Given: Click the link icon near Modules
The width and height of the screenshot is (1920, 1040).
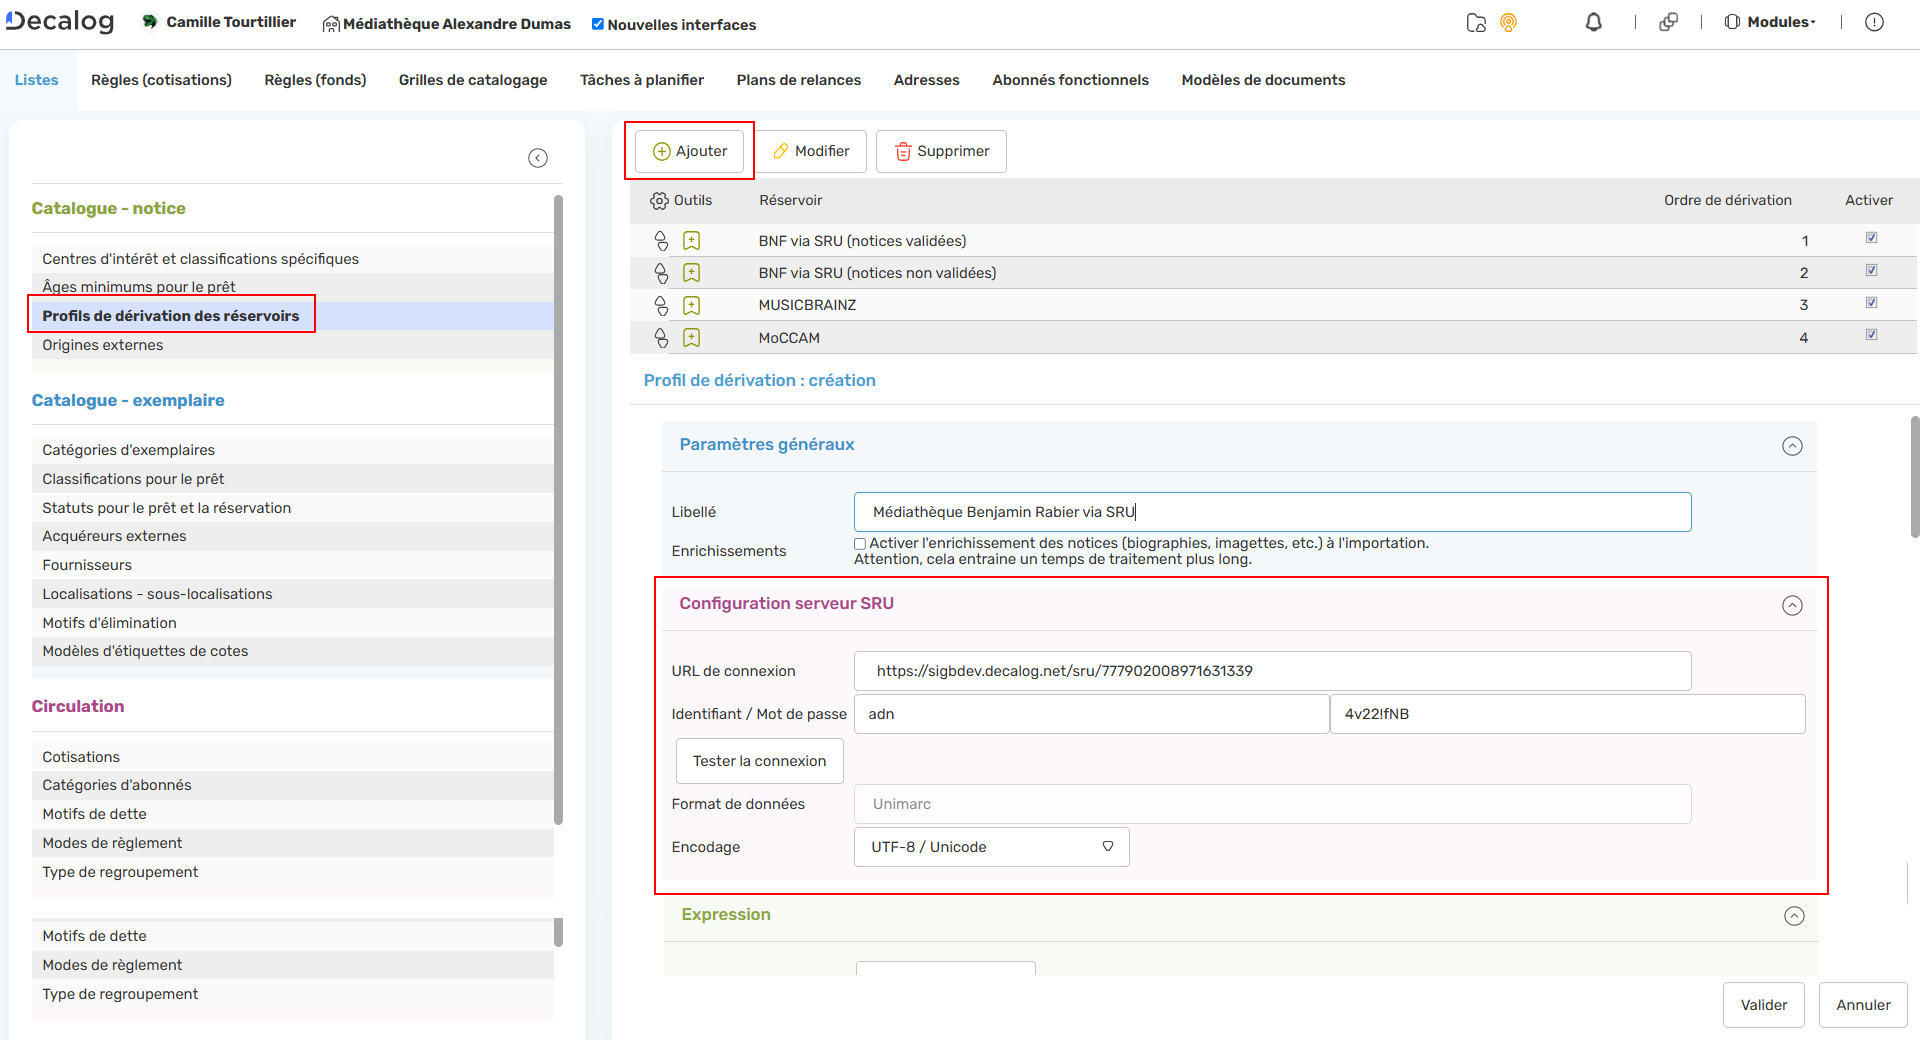Looking at the screenshot, I should (x=1668, y=21).
